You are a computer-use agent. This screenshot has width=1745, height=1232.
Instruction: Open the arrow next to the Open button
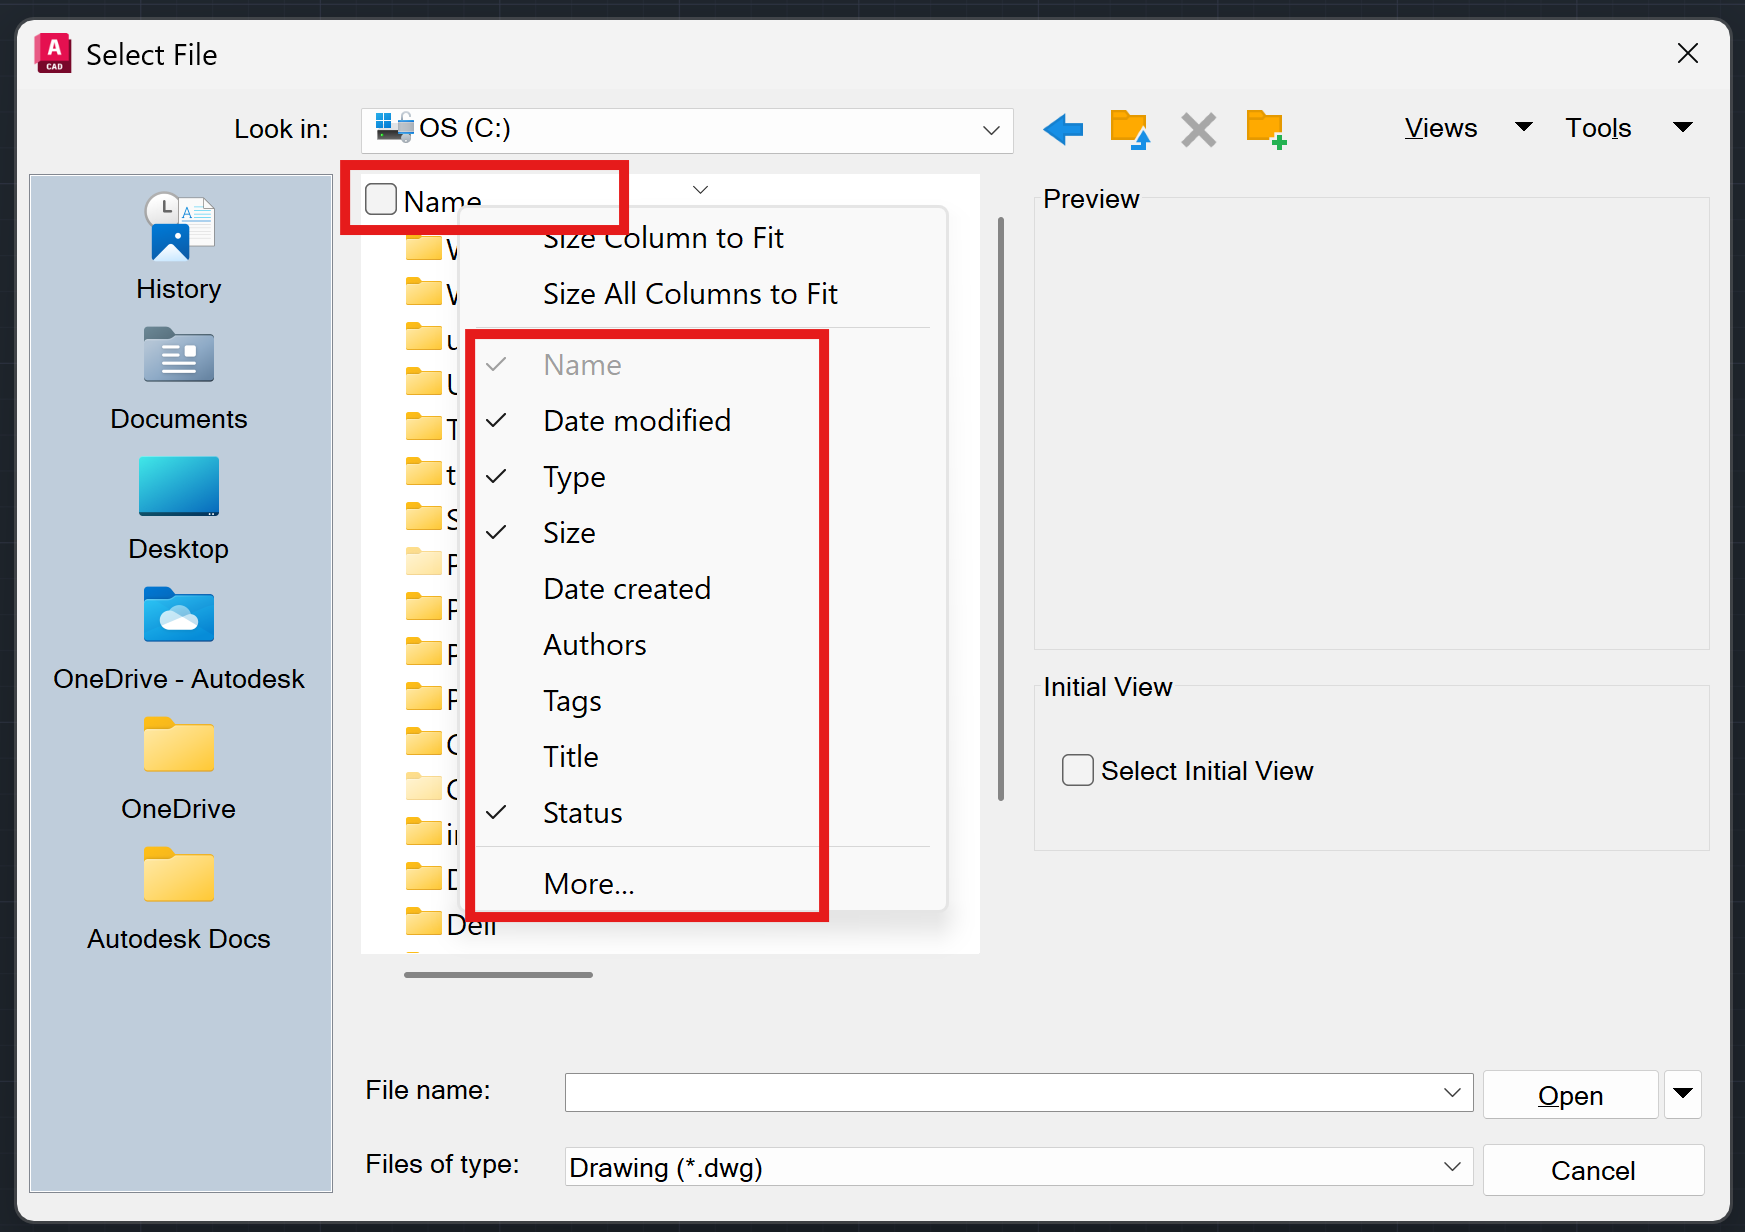click(x=1682, y=1094)
